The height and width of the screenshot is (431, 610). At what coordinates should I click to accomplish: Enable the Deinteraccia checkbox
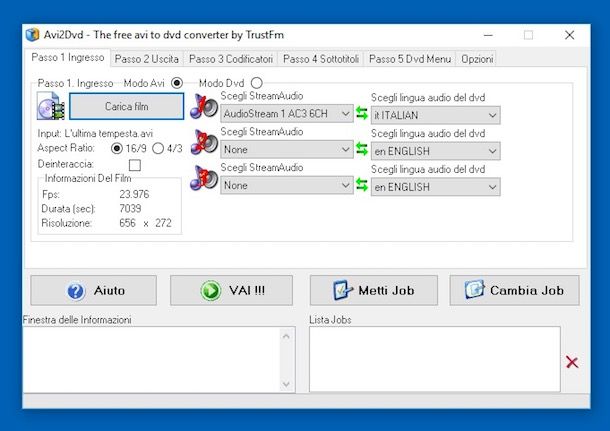point(135,165)
